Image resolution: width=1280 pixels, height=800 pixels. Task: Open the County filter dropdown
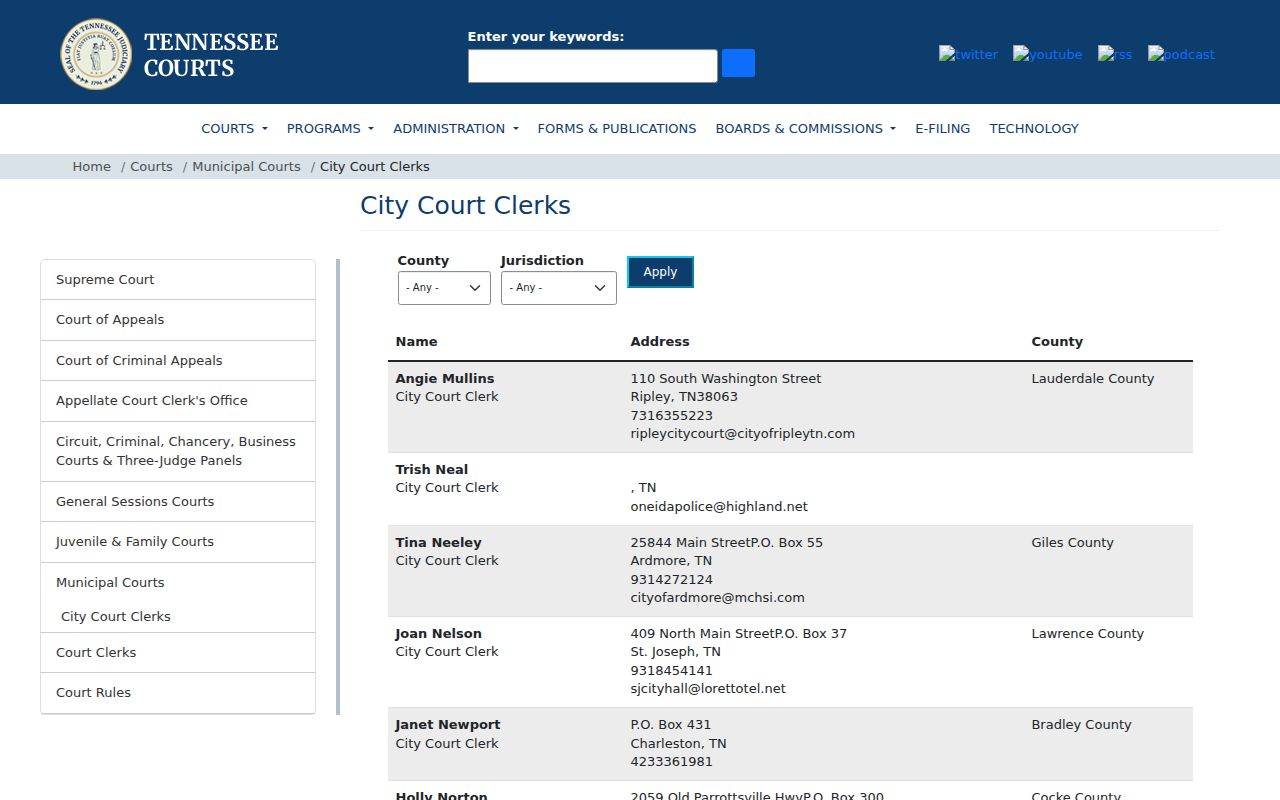point(444,288)
